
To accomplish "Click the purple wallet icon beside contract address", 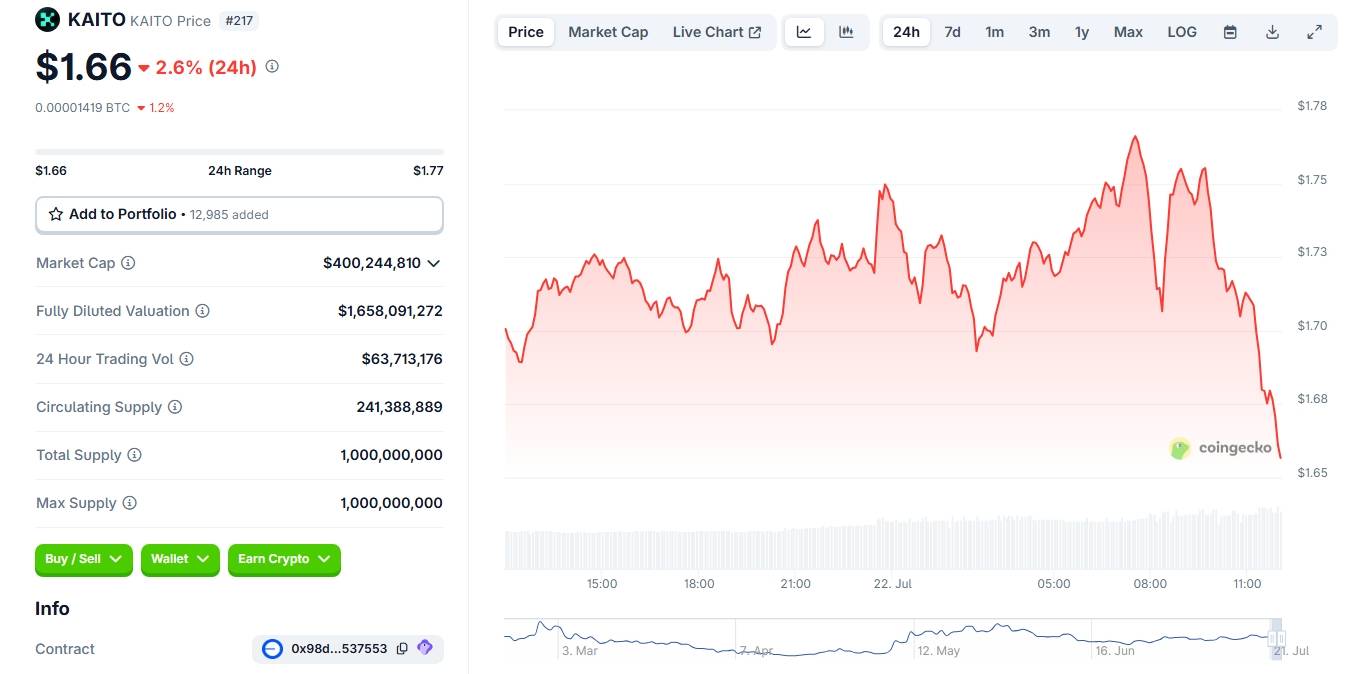I will 425,648.
